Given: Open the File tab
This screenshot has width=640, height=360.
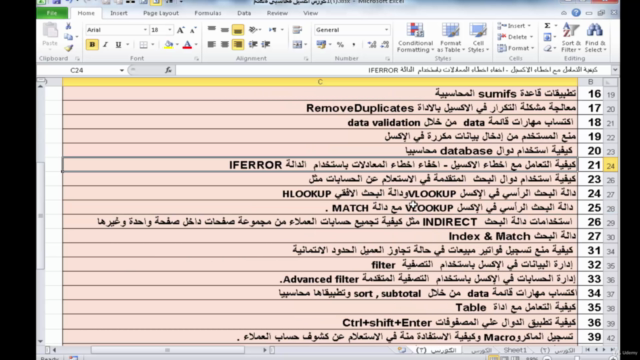Looking at the screenshot, I should coord(52,13).
